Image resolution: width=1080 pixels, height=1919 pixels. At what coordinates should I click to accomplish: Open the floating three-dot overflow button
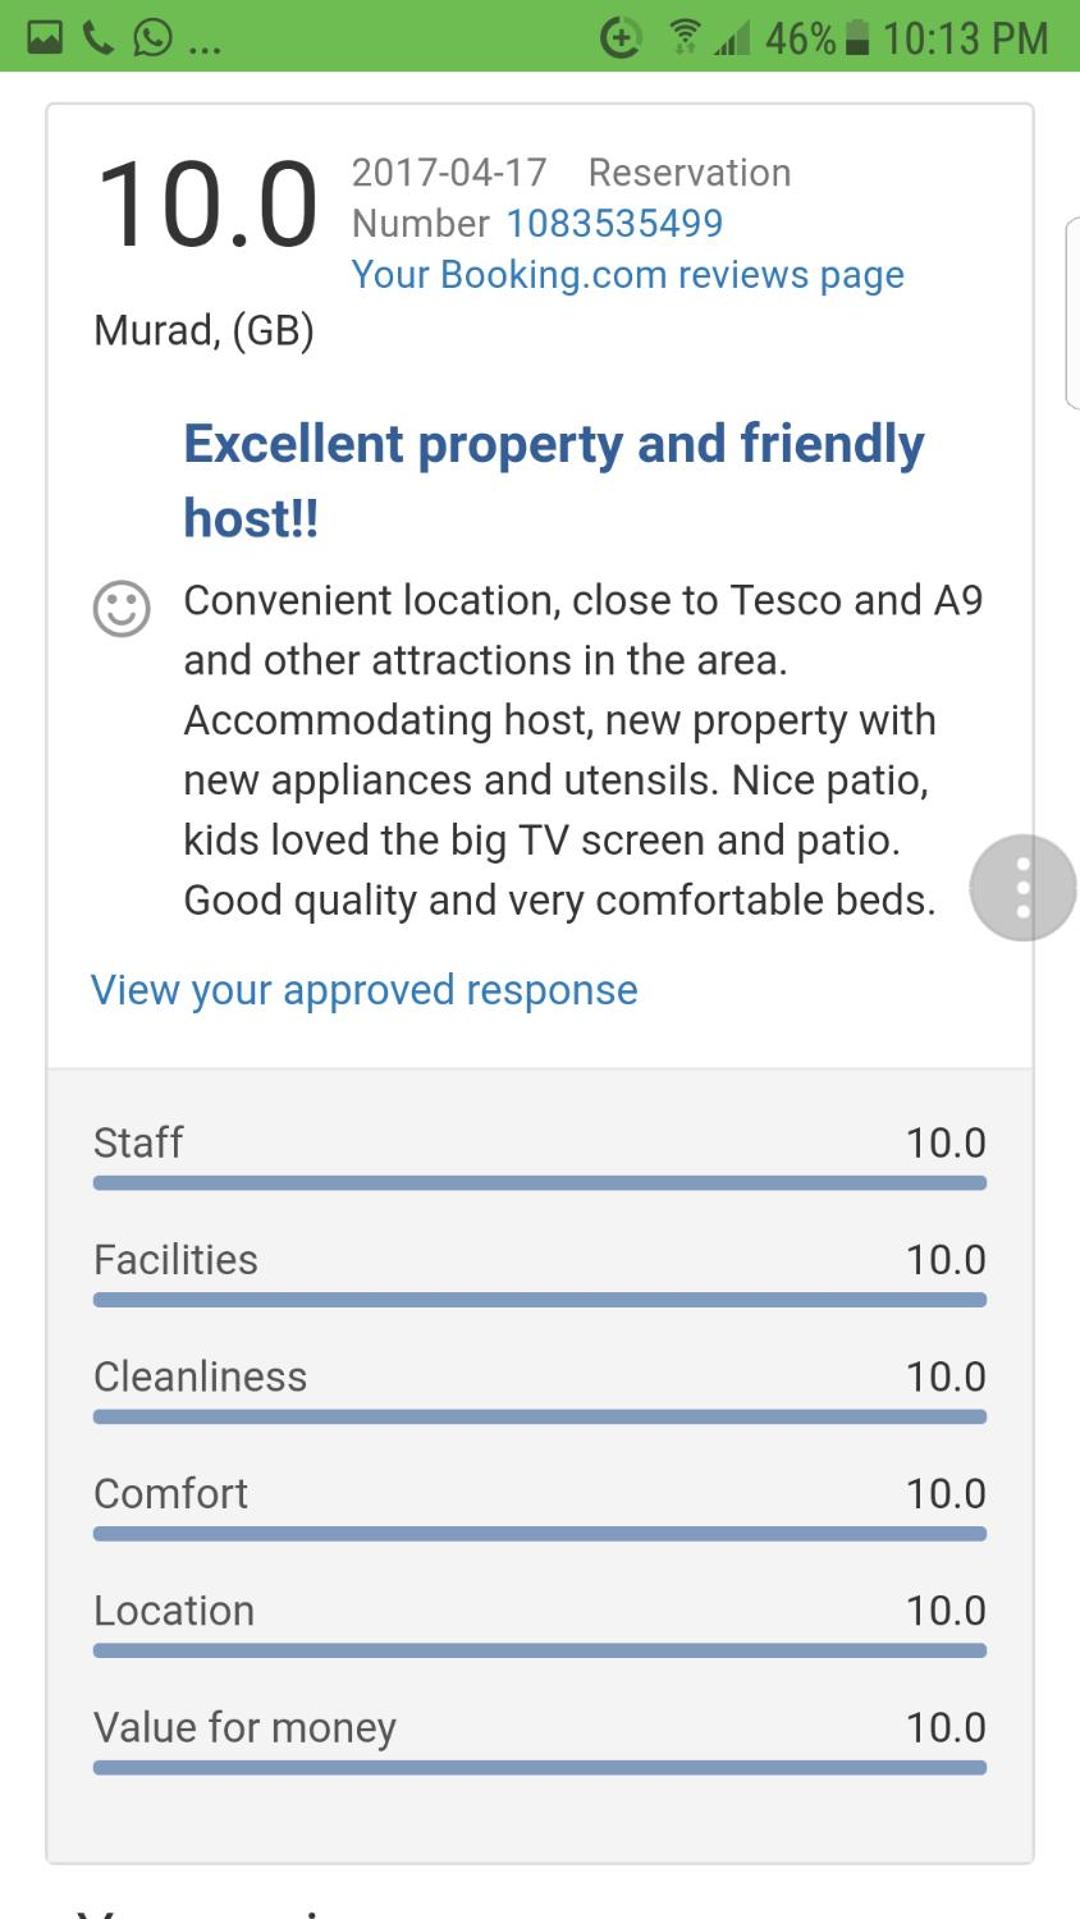1022,887
